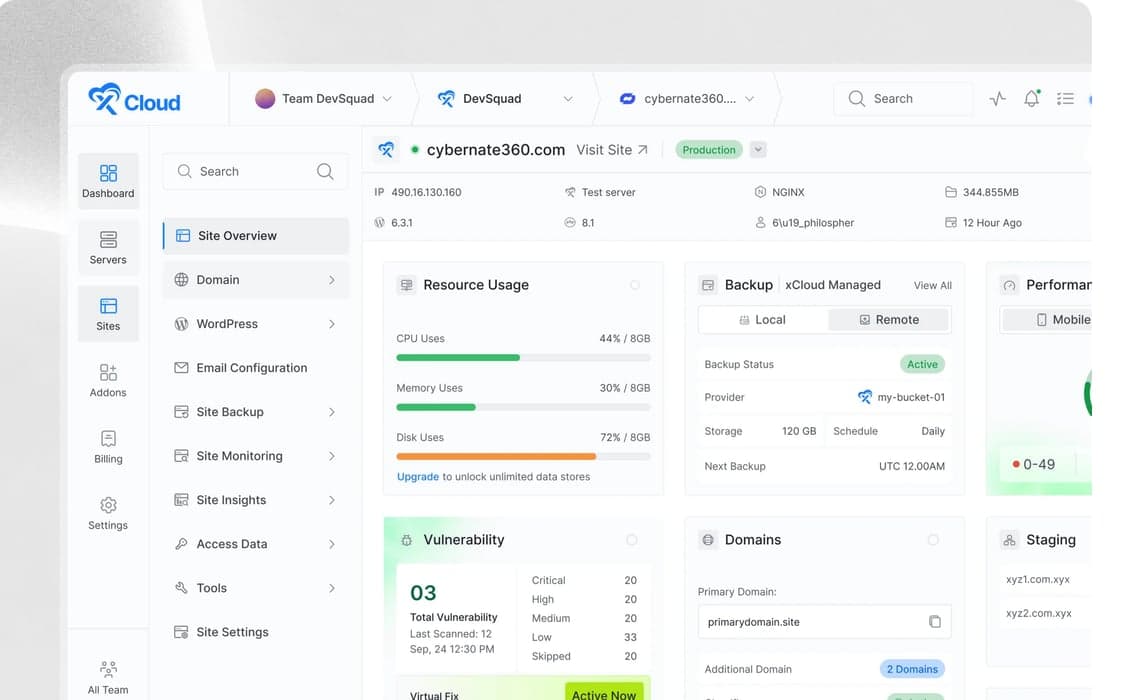Switch to the Local backup tab
The width and height of the screenshot is (1140, 700).
pyautogui.click(x=763, y=320)
